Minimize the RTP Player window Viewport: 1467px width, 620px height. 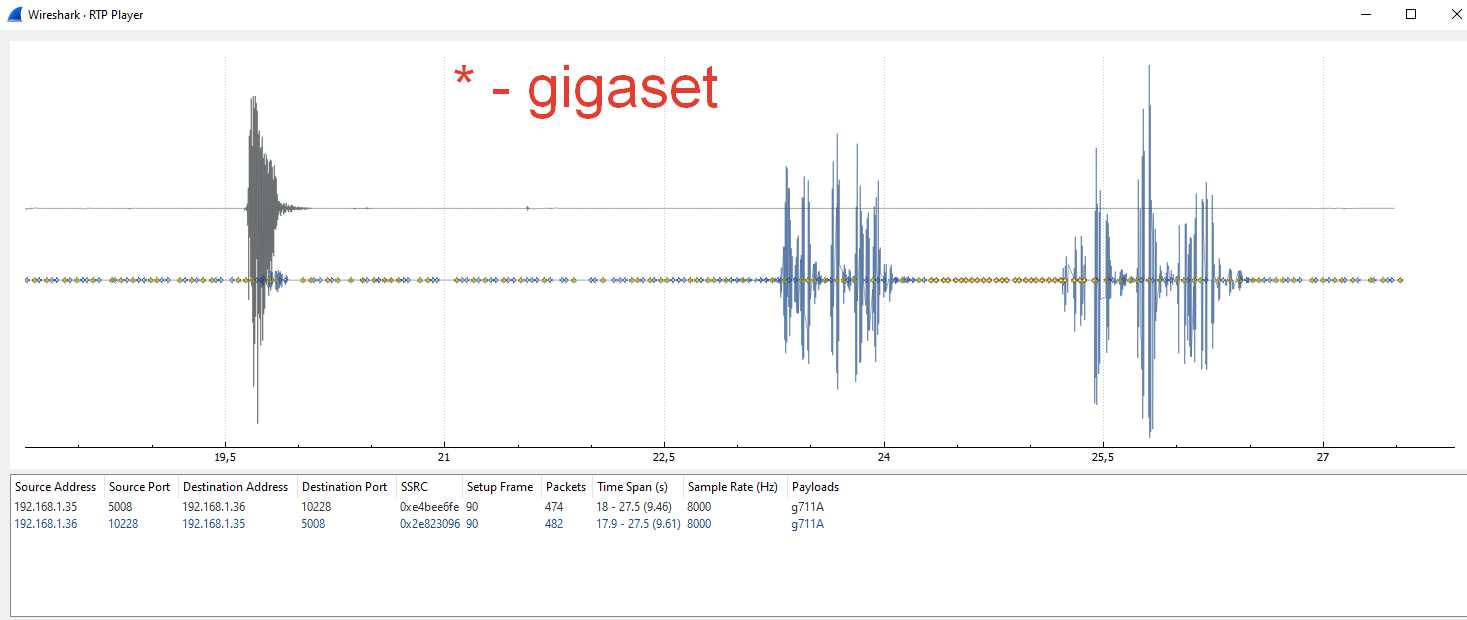[x=1365, y=14]
